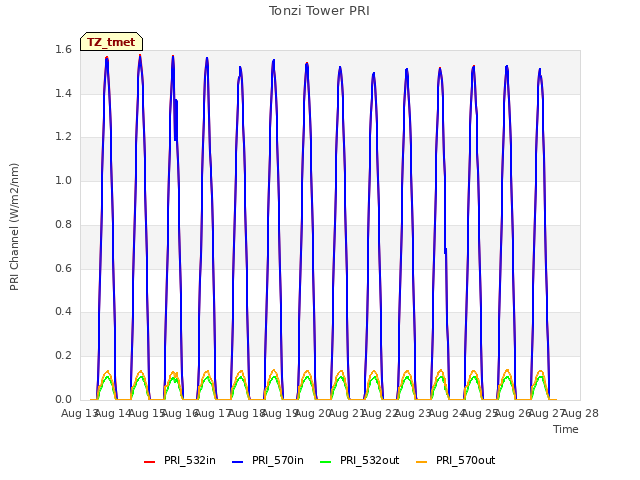Click the Aug 20 x-axis tick label
Image resolution: width=640 pixels, height=480 pixels.
tap(313, 413)
